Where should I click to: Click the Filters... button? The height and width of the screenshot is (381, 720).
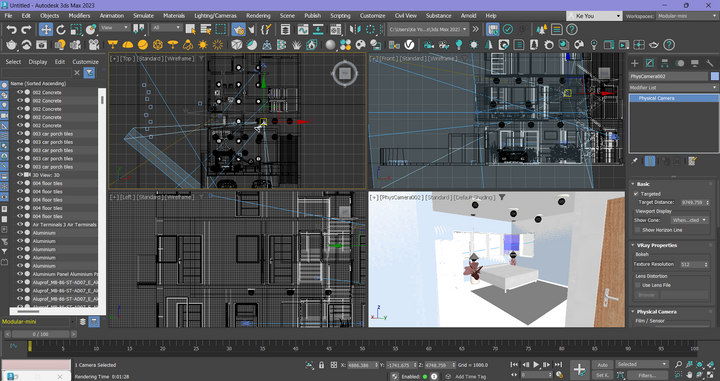pos(647,375)
